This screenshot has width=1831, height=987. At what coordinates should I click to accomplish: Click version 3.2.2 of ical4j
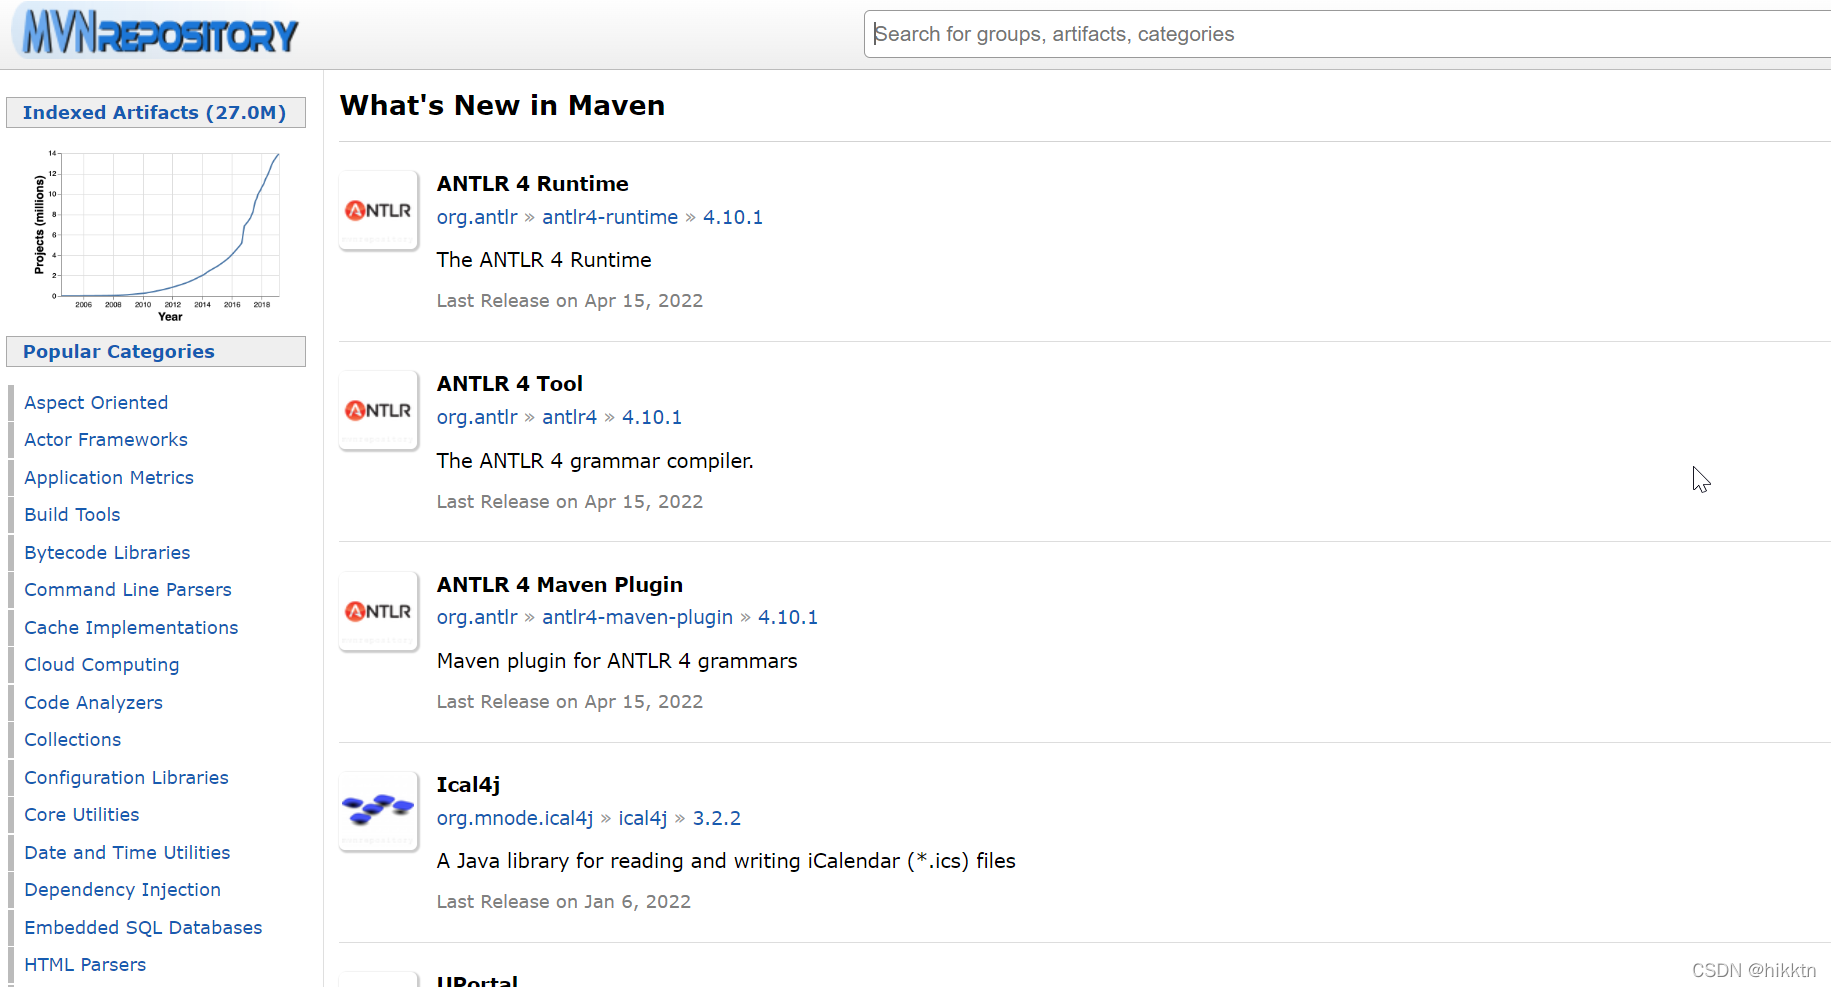click(717, 818)
